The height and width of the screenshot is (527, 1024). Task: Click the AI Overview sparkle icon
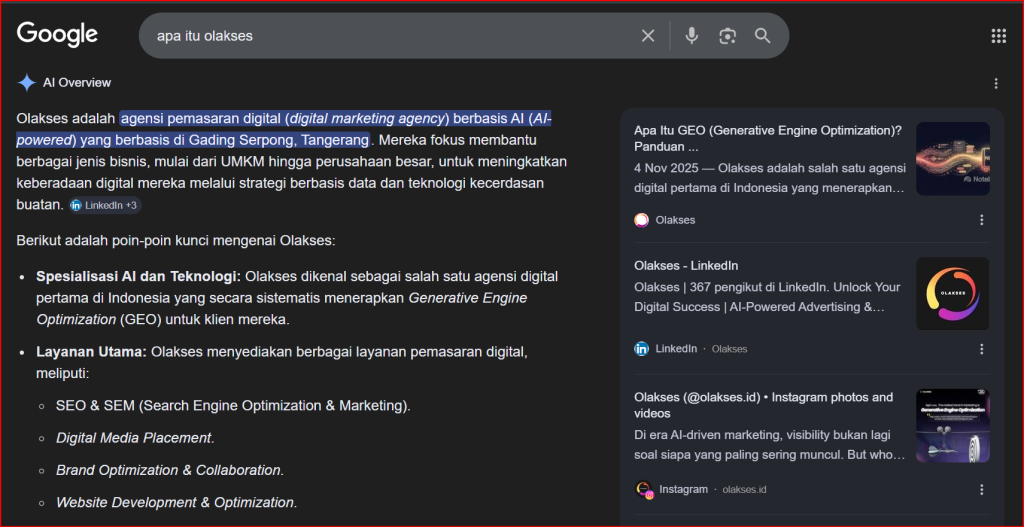coord(27,83)
